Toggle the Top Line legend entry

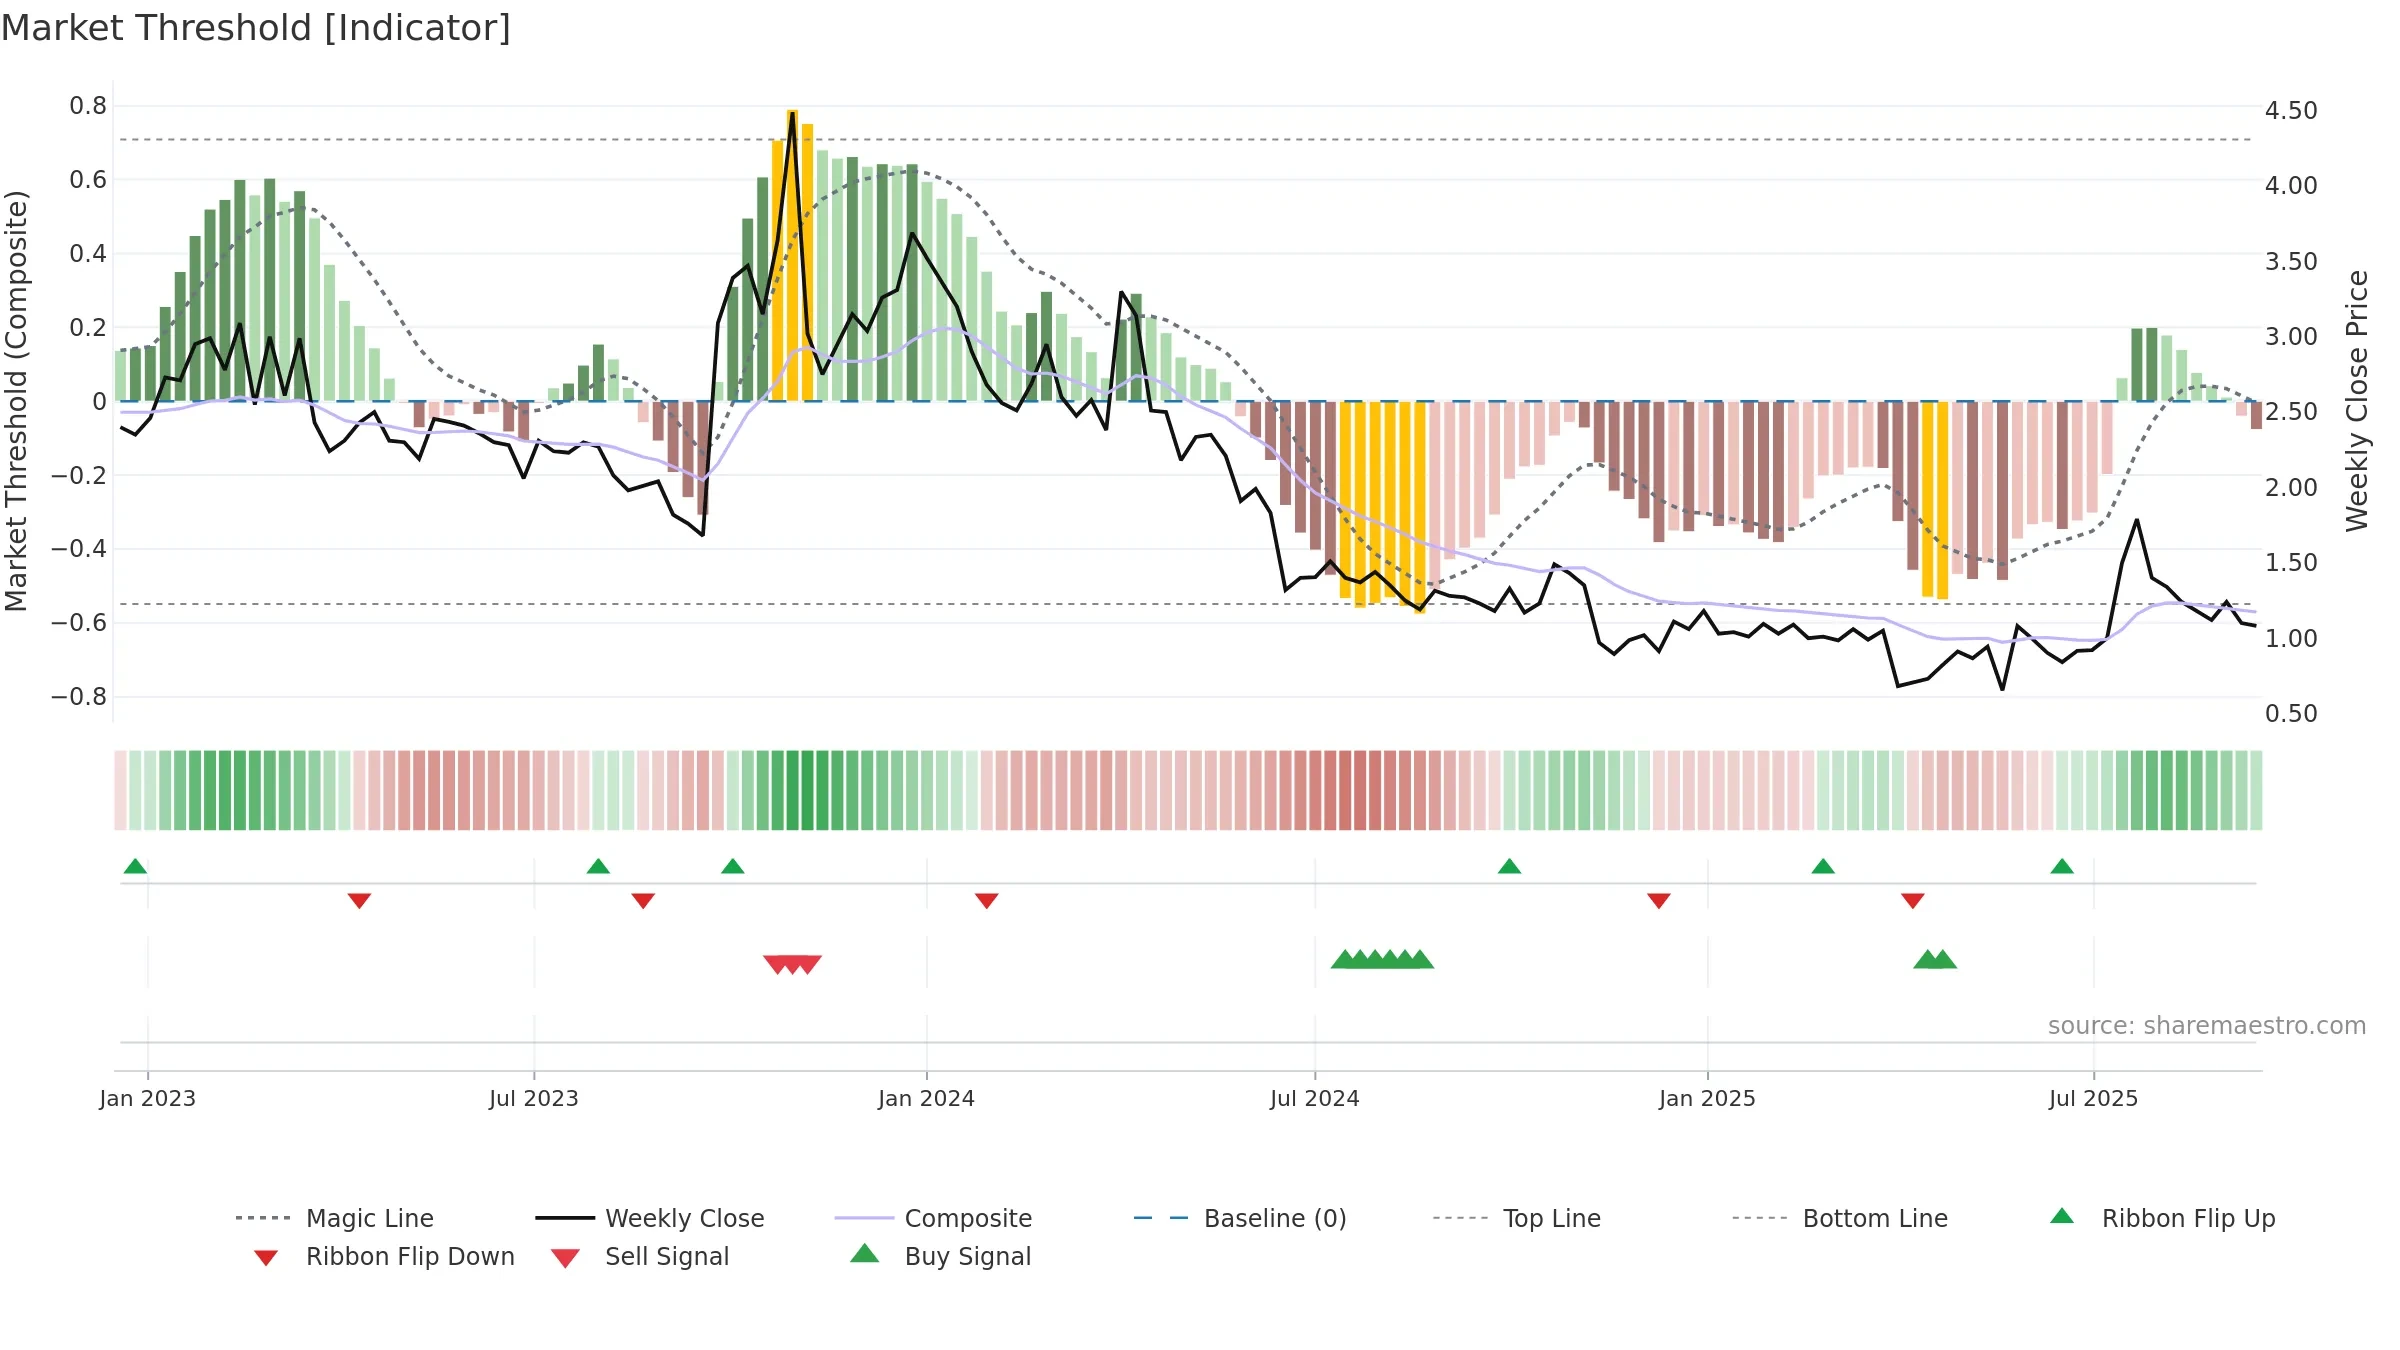pos(1517,1218)
